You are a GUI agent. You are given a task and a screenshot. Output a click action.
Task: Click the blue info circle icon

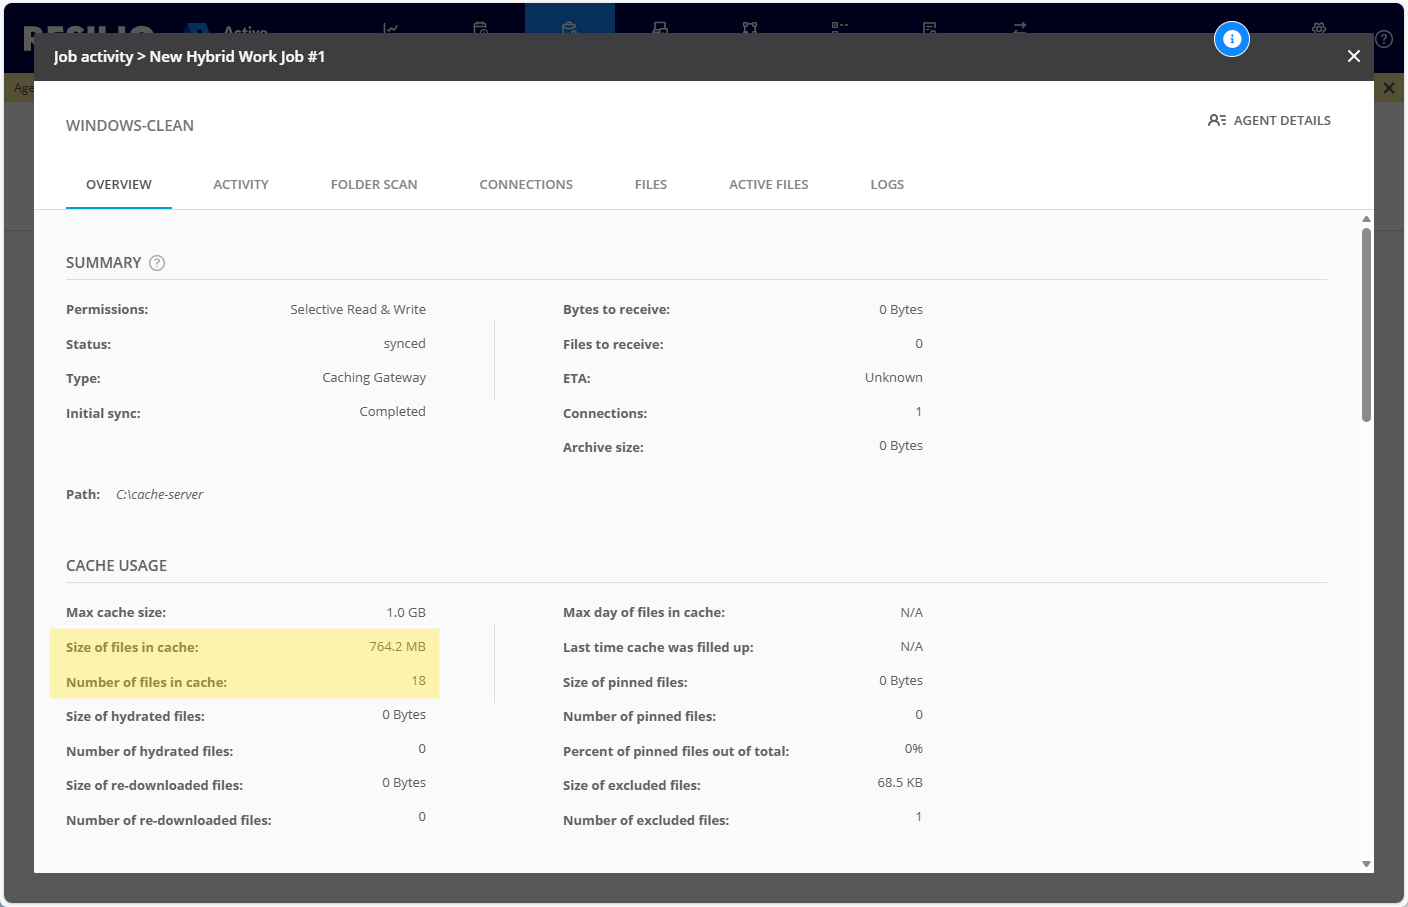(x=1232, y=39)
